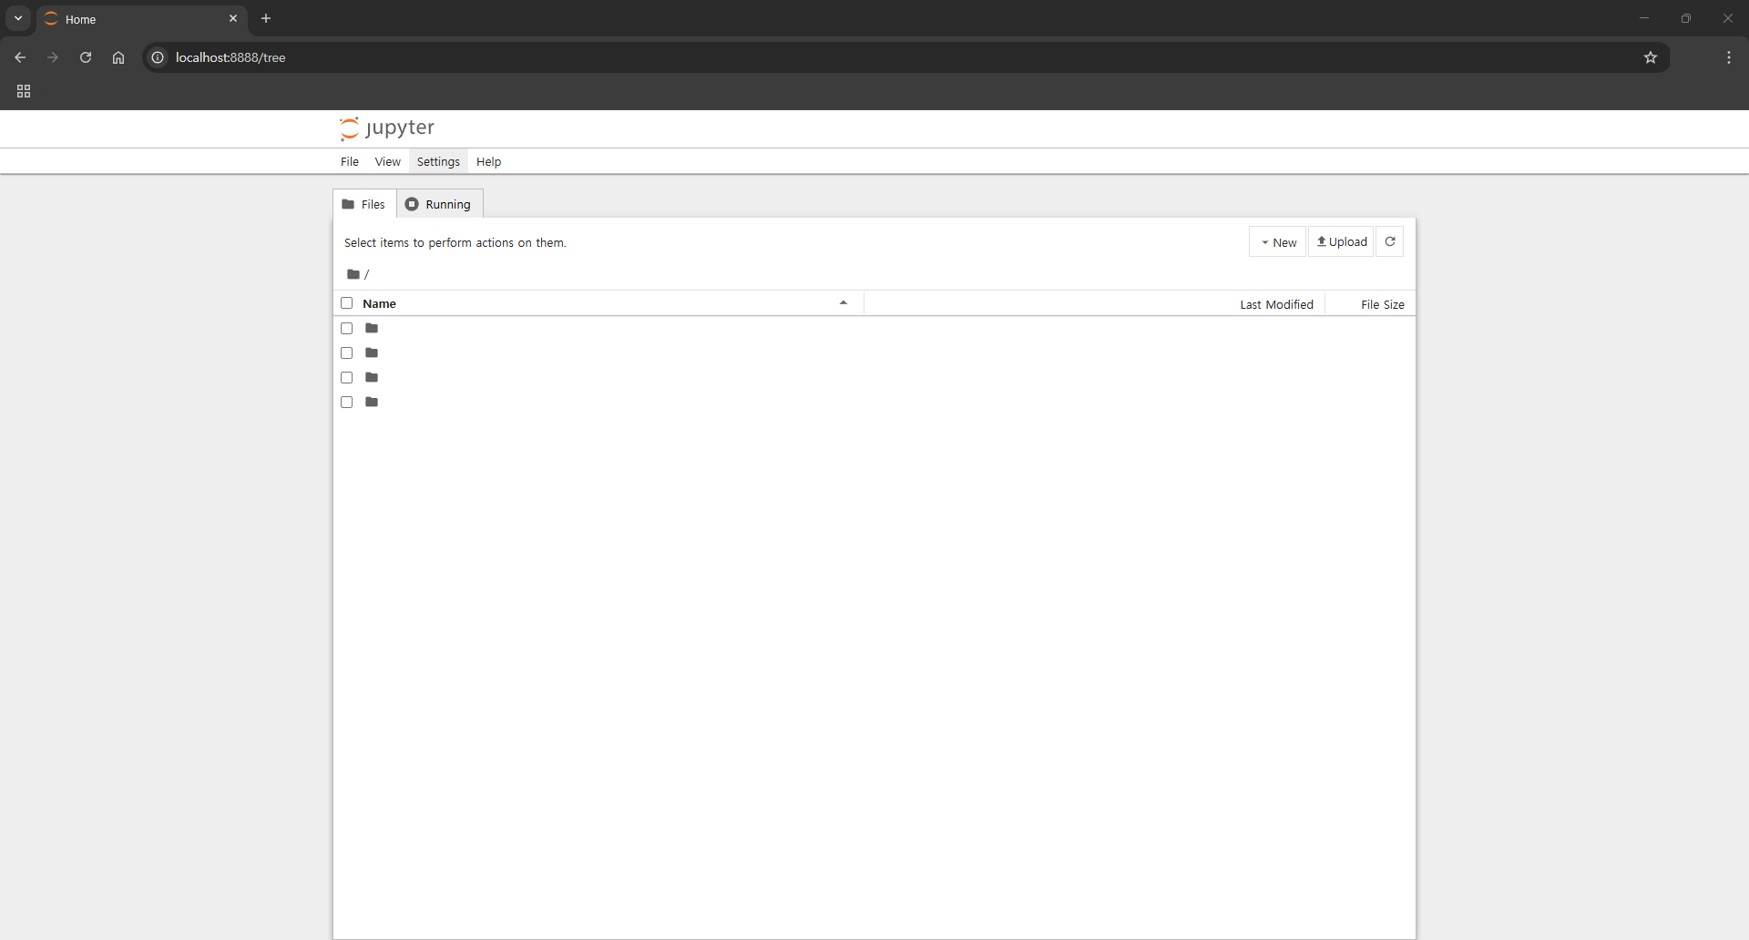The image size is (1749, 940).
Task: Click the Jupyter logo
Action: 387,128
